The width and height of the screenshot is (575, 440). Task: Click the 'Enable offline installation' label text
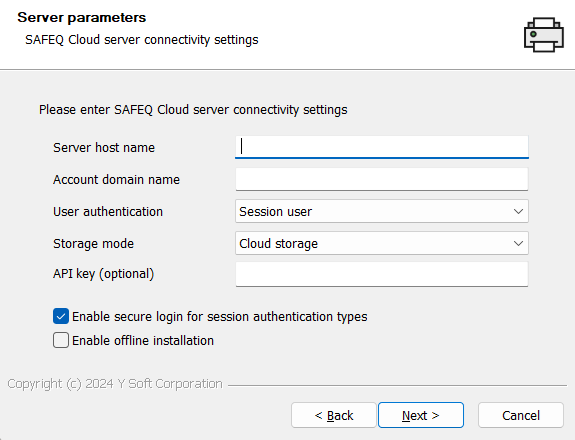click(143, 341)
